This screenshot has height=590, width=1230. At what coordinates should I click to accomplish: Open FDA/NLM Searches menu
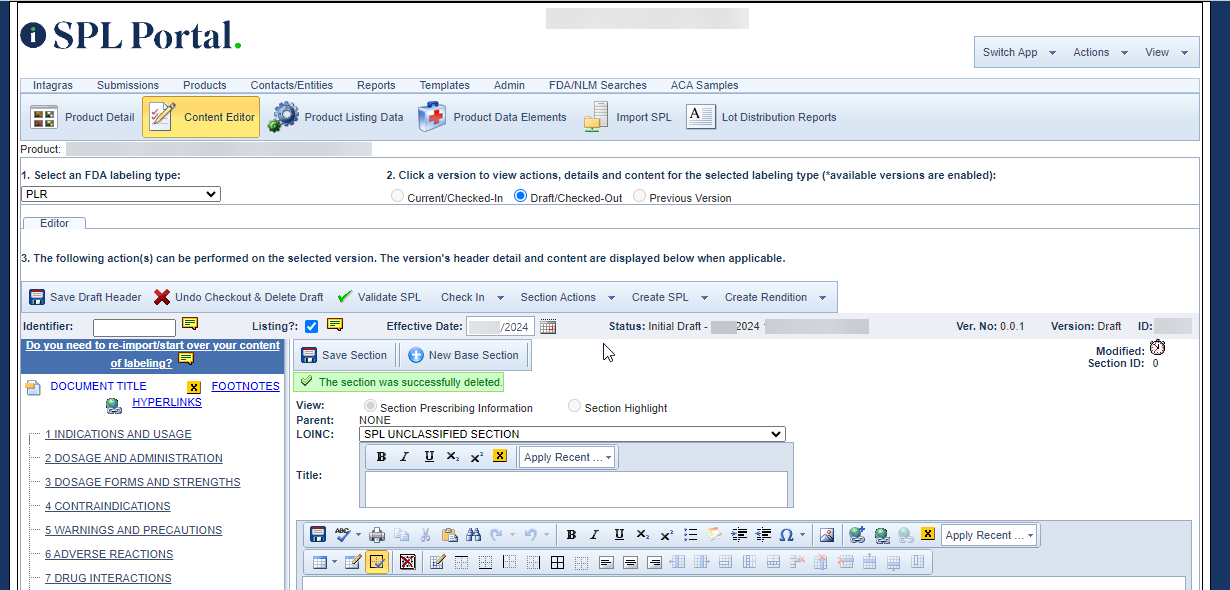(x=598, y=85)
